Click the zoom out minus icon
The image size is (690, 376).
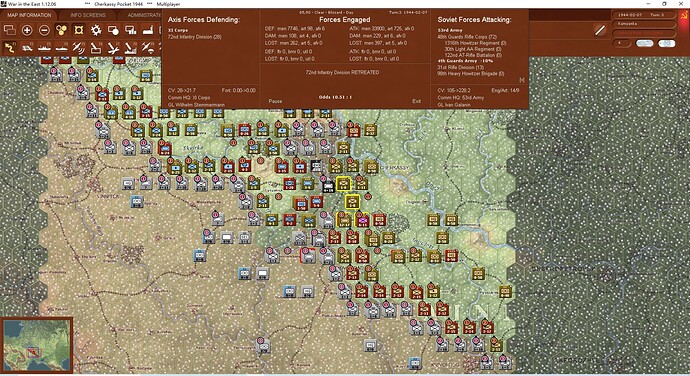click(x=44, y=30)
